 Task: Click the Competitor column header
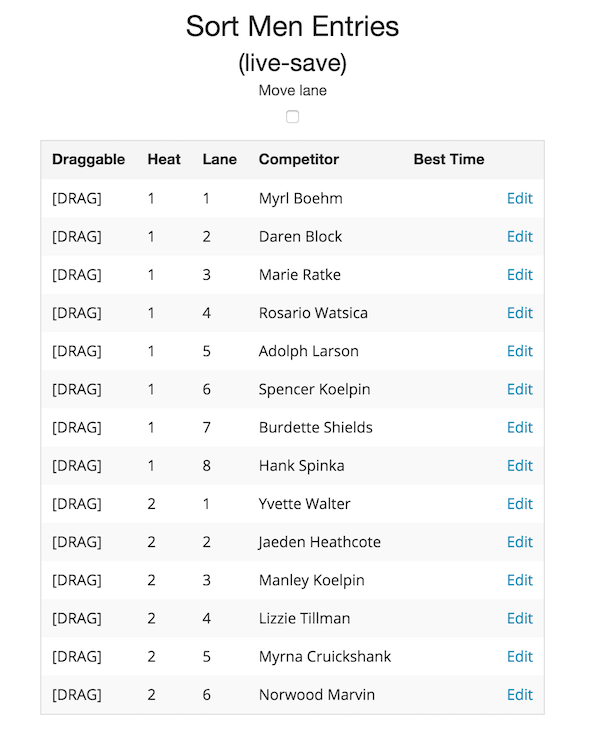click(x=298, y=159)
